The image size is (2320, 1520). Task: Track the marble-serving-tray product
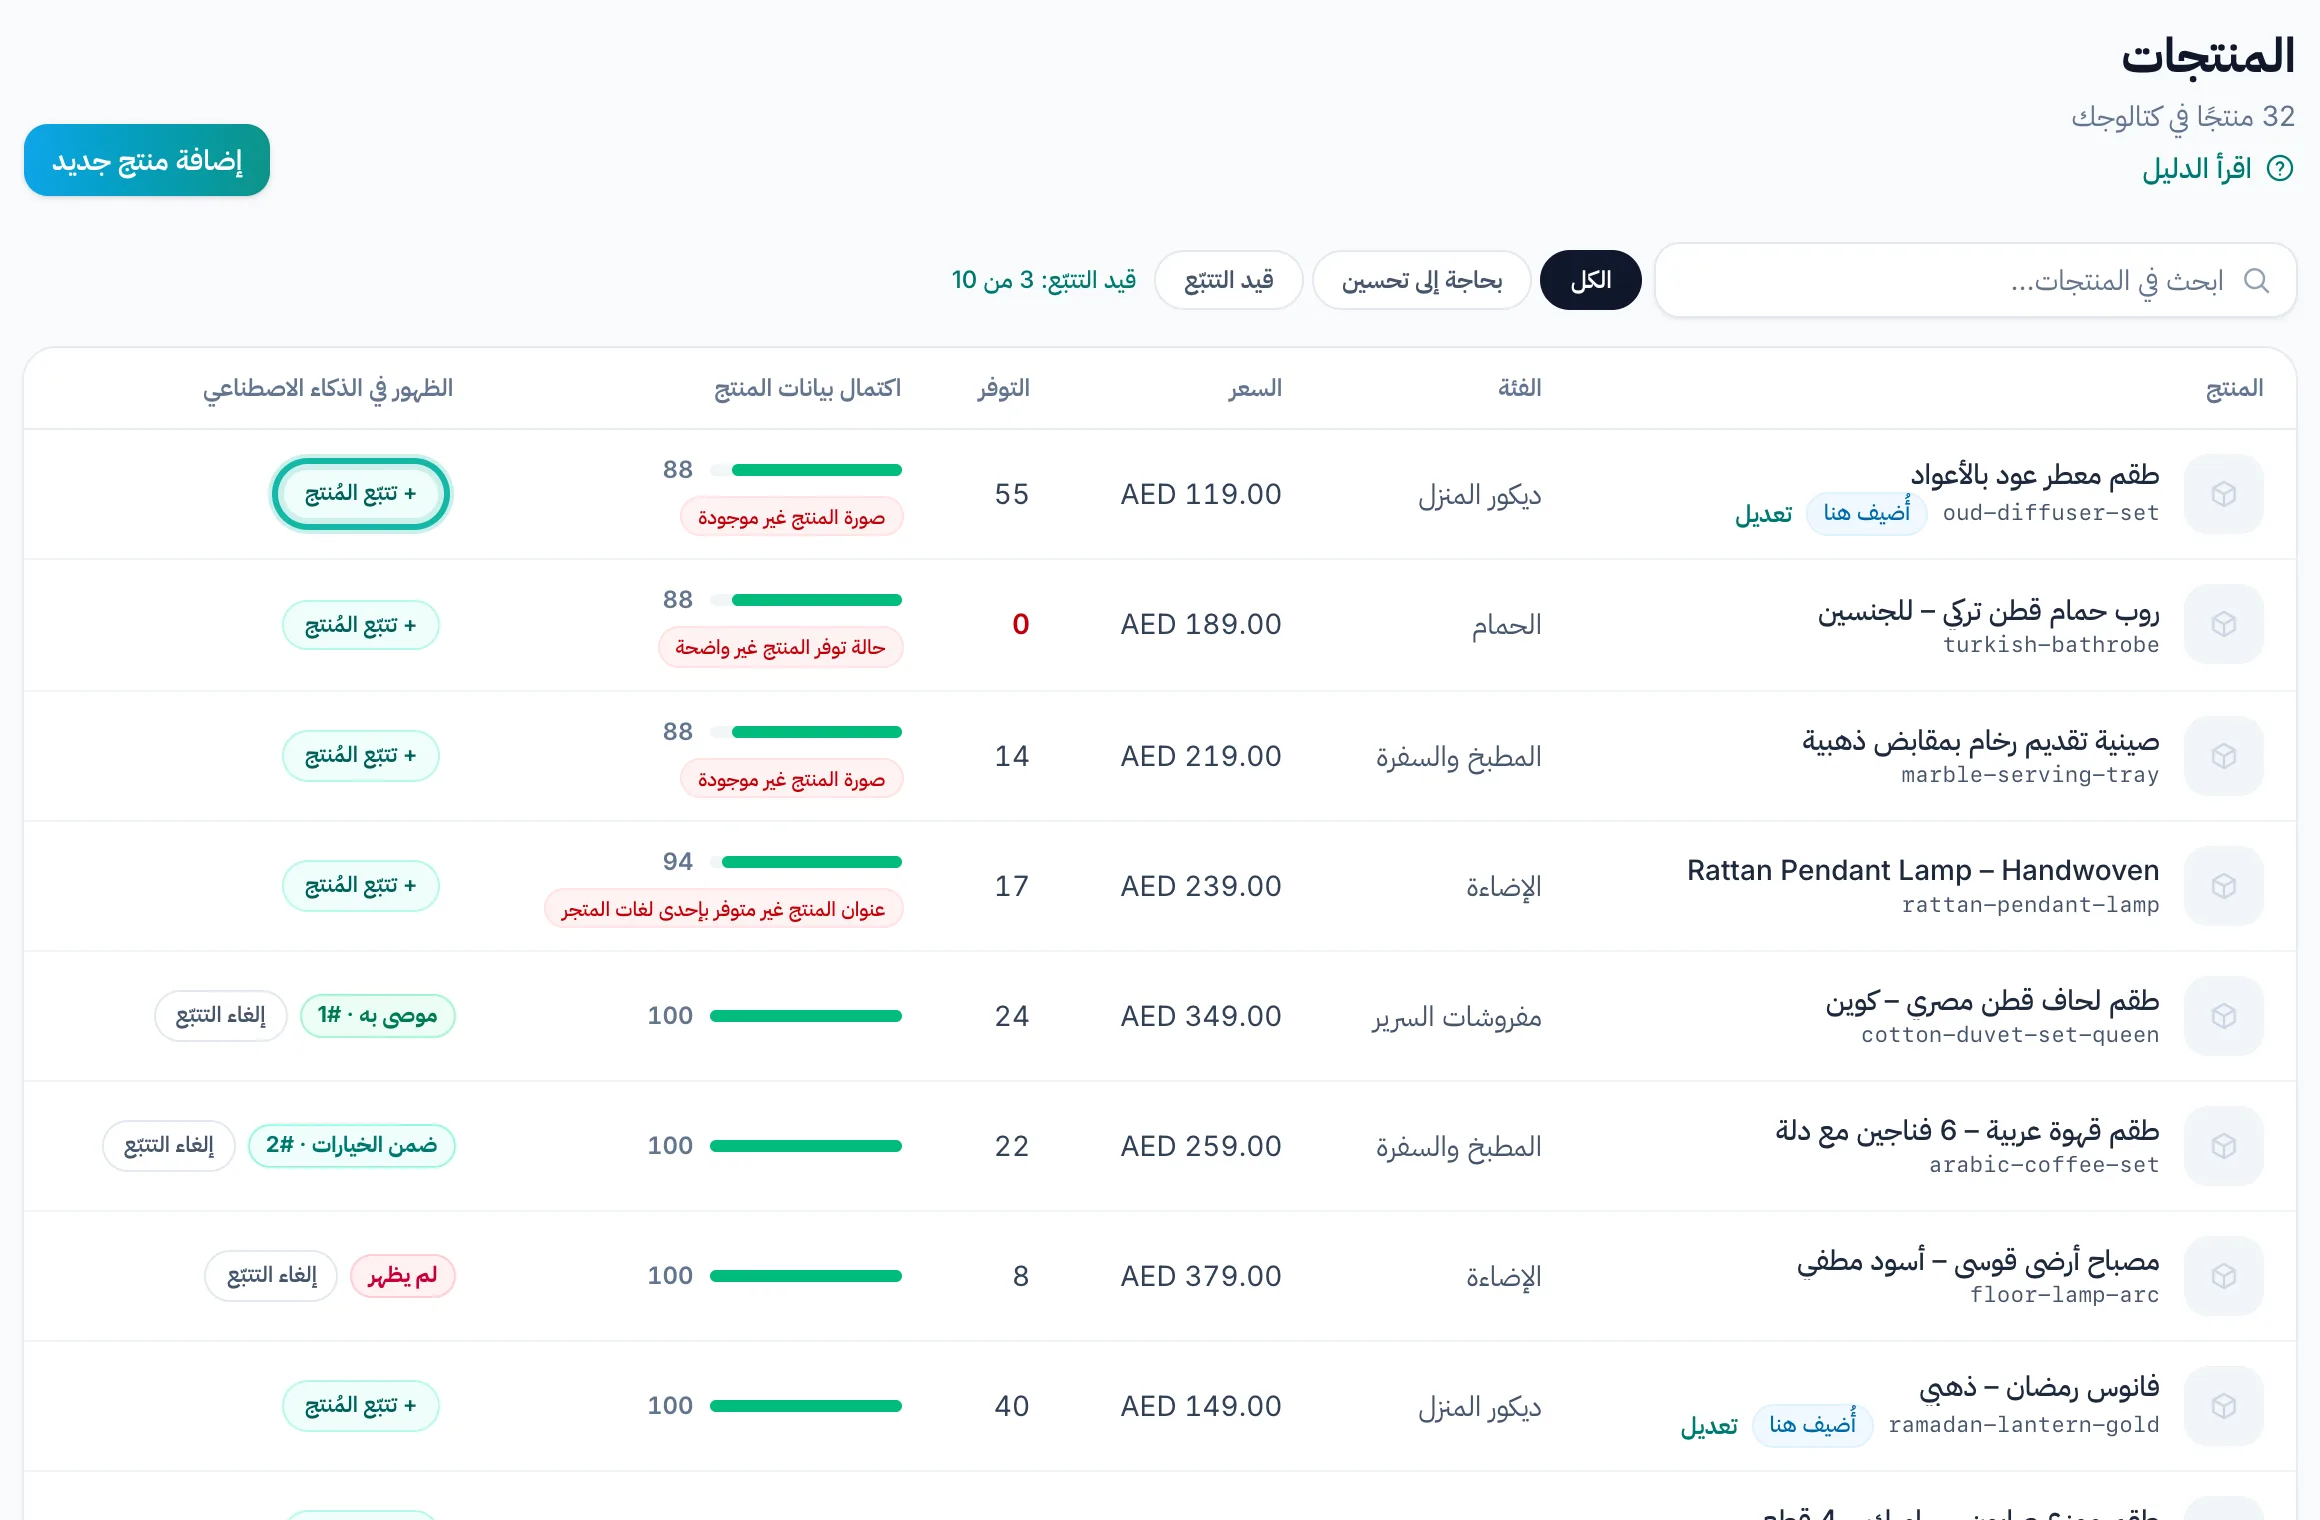pos(360,755)
